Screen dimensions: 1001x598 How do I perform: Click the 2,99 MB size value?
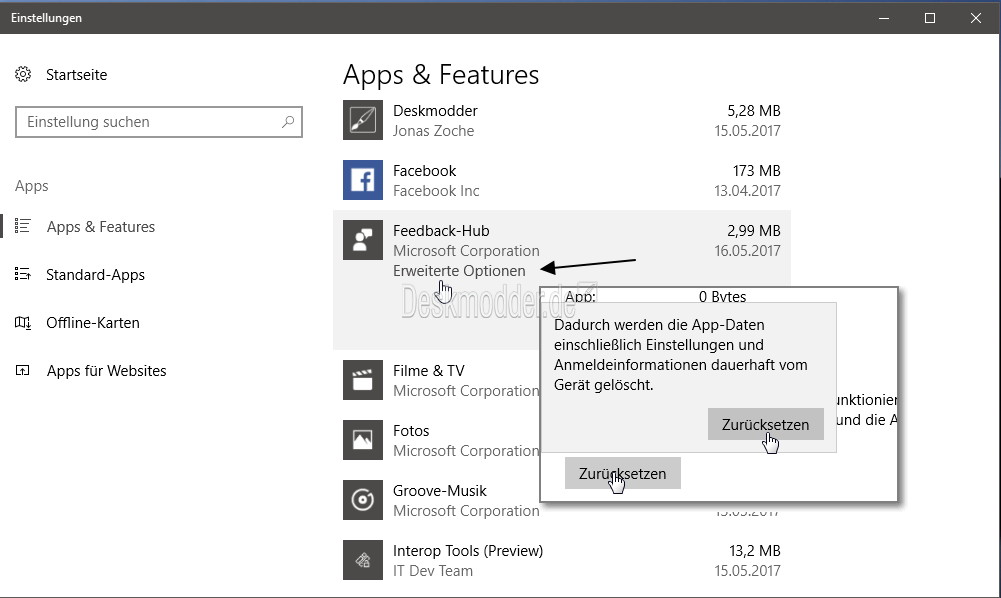point(754,230)
